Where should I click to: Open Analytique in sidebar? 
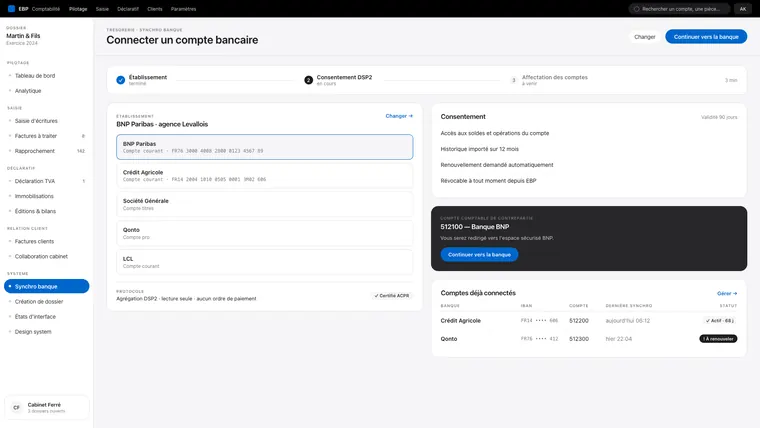coord(47,91)
